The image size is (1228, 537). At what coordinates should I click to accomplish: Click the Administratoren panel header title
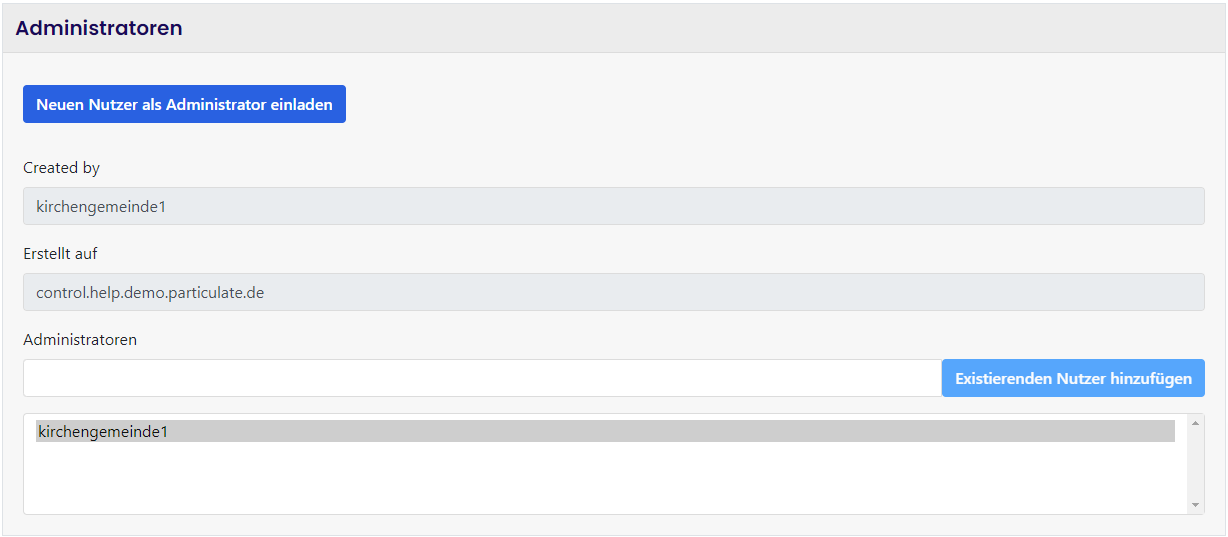point(99,28)
